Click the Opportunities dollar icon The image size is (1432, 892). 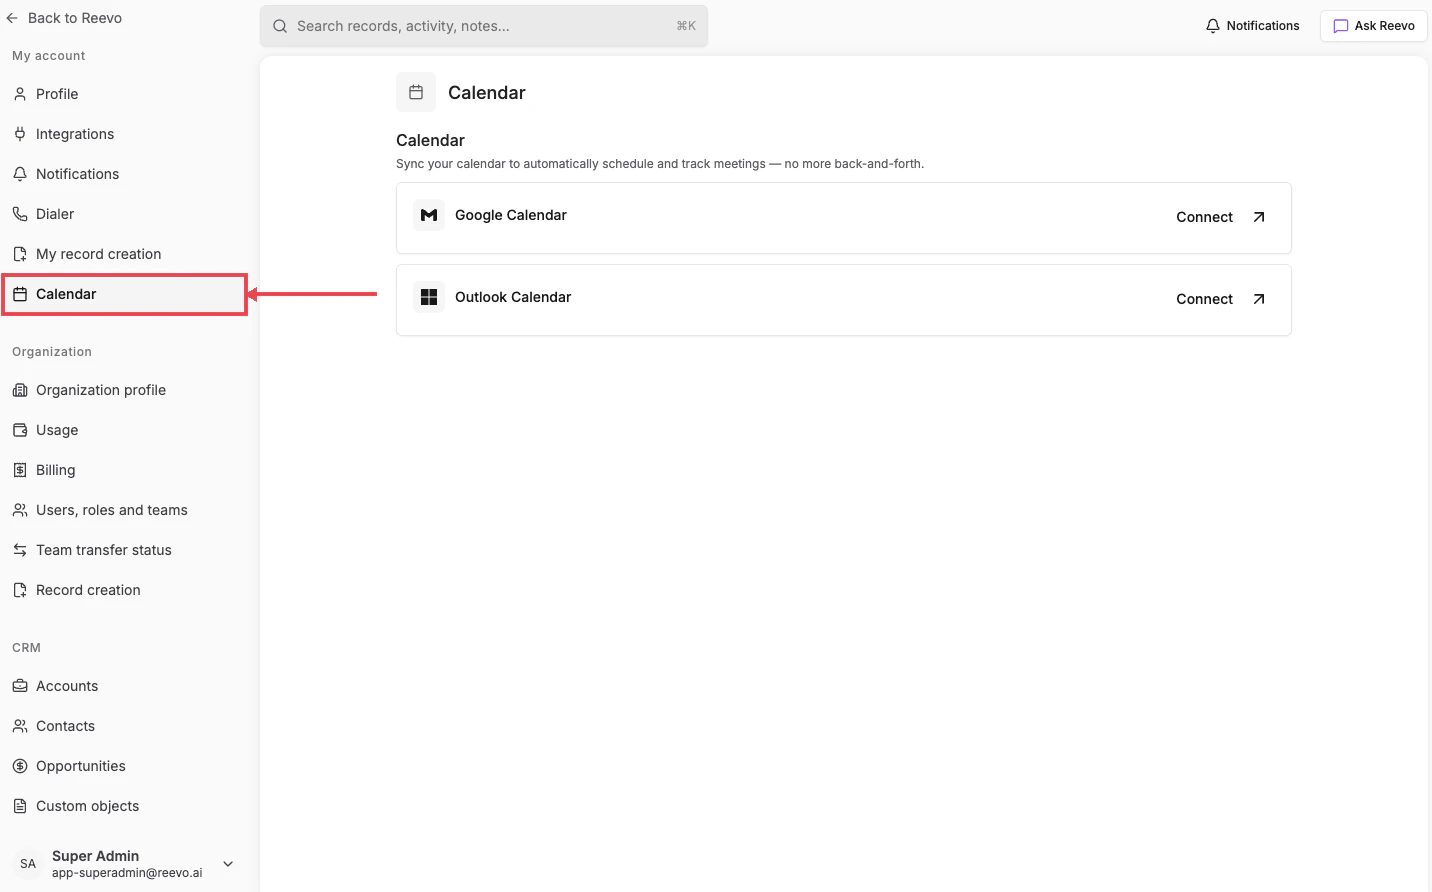pyautogui.click(x=20, y=766)
